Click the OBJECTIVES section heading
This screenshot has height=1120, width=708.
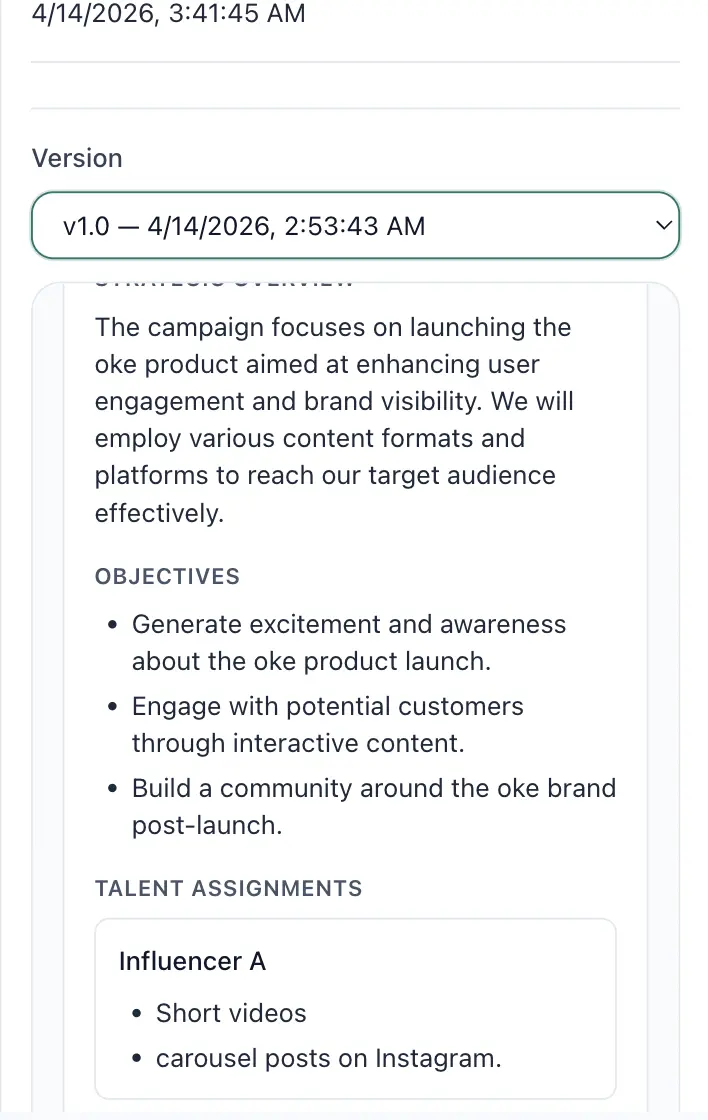pyautogui.click(x=167, y=576)
